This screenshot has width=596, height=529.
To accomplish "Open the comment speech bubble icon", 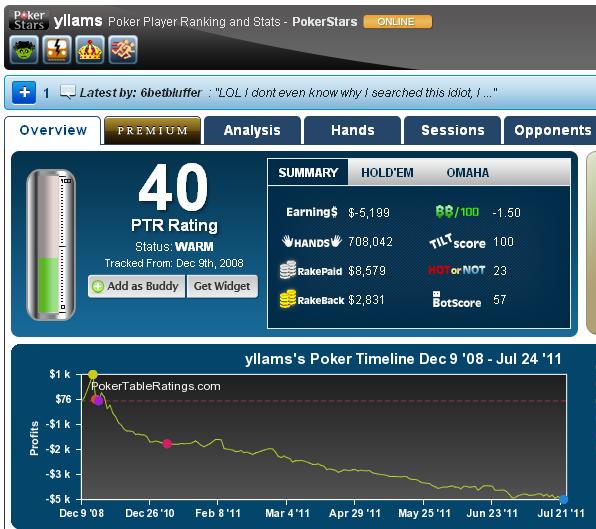I will (68, 92).
